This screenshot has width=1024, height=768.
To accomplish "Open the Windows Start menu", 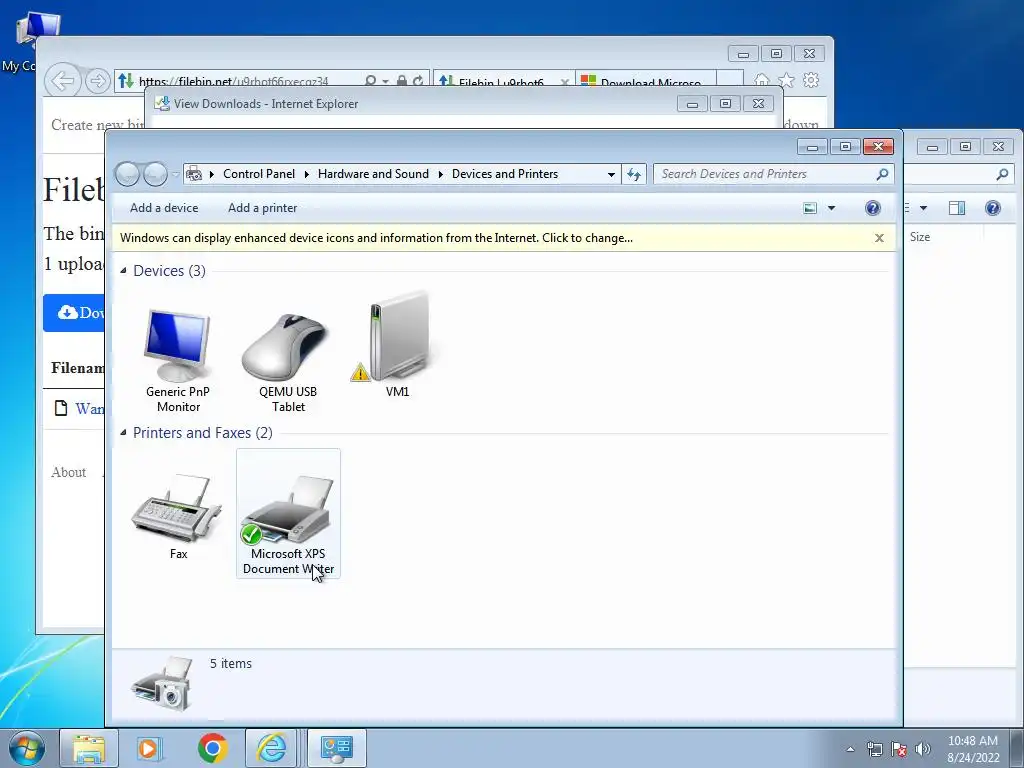I will 27,748.
